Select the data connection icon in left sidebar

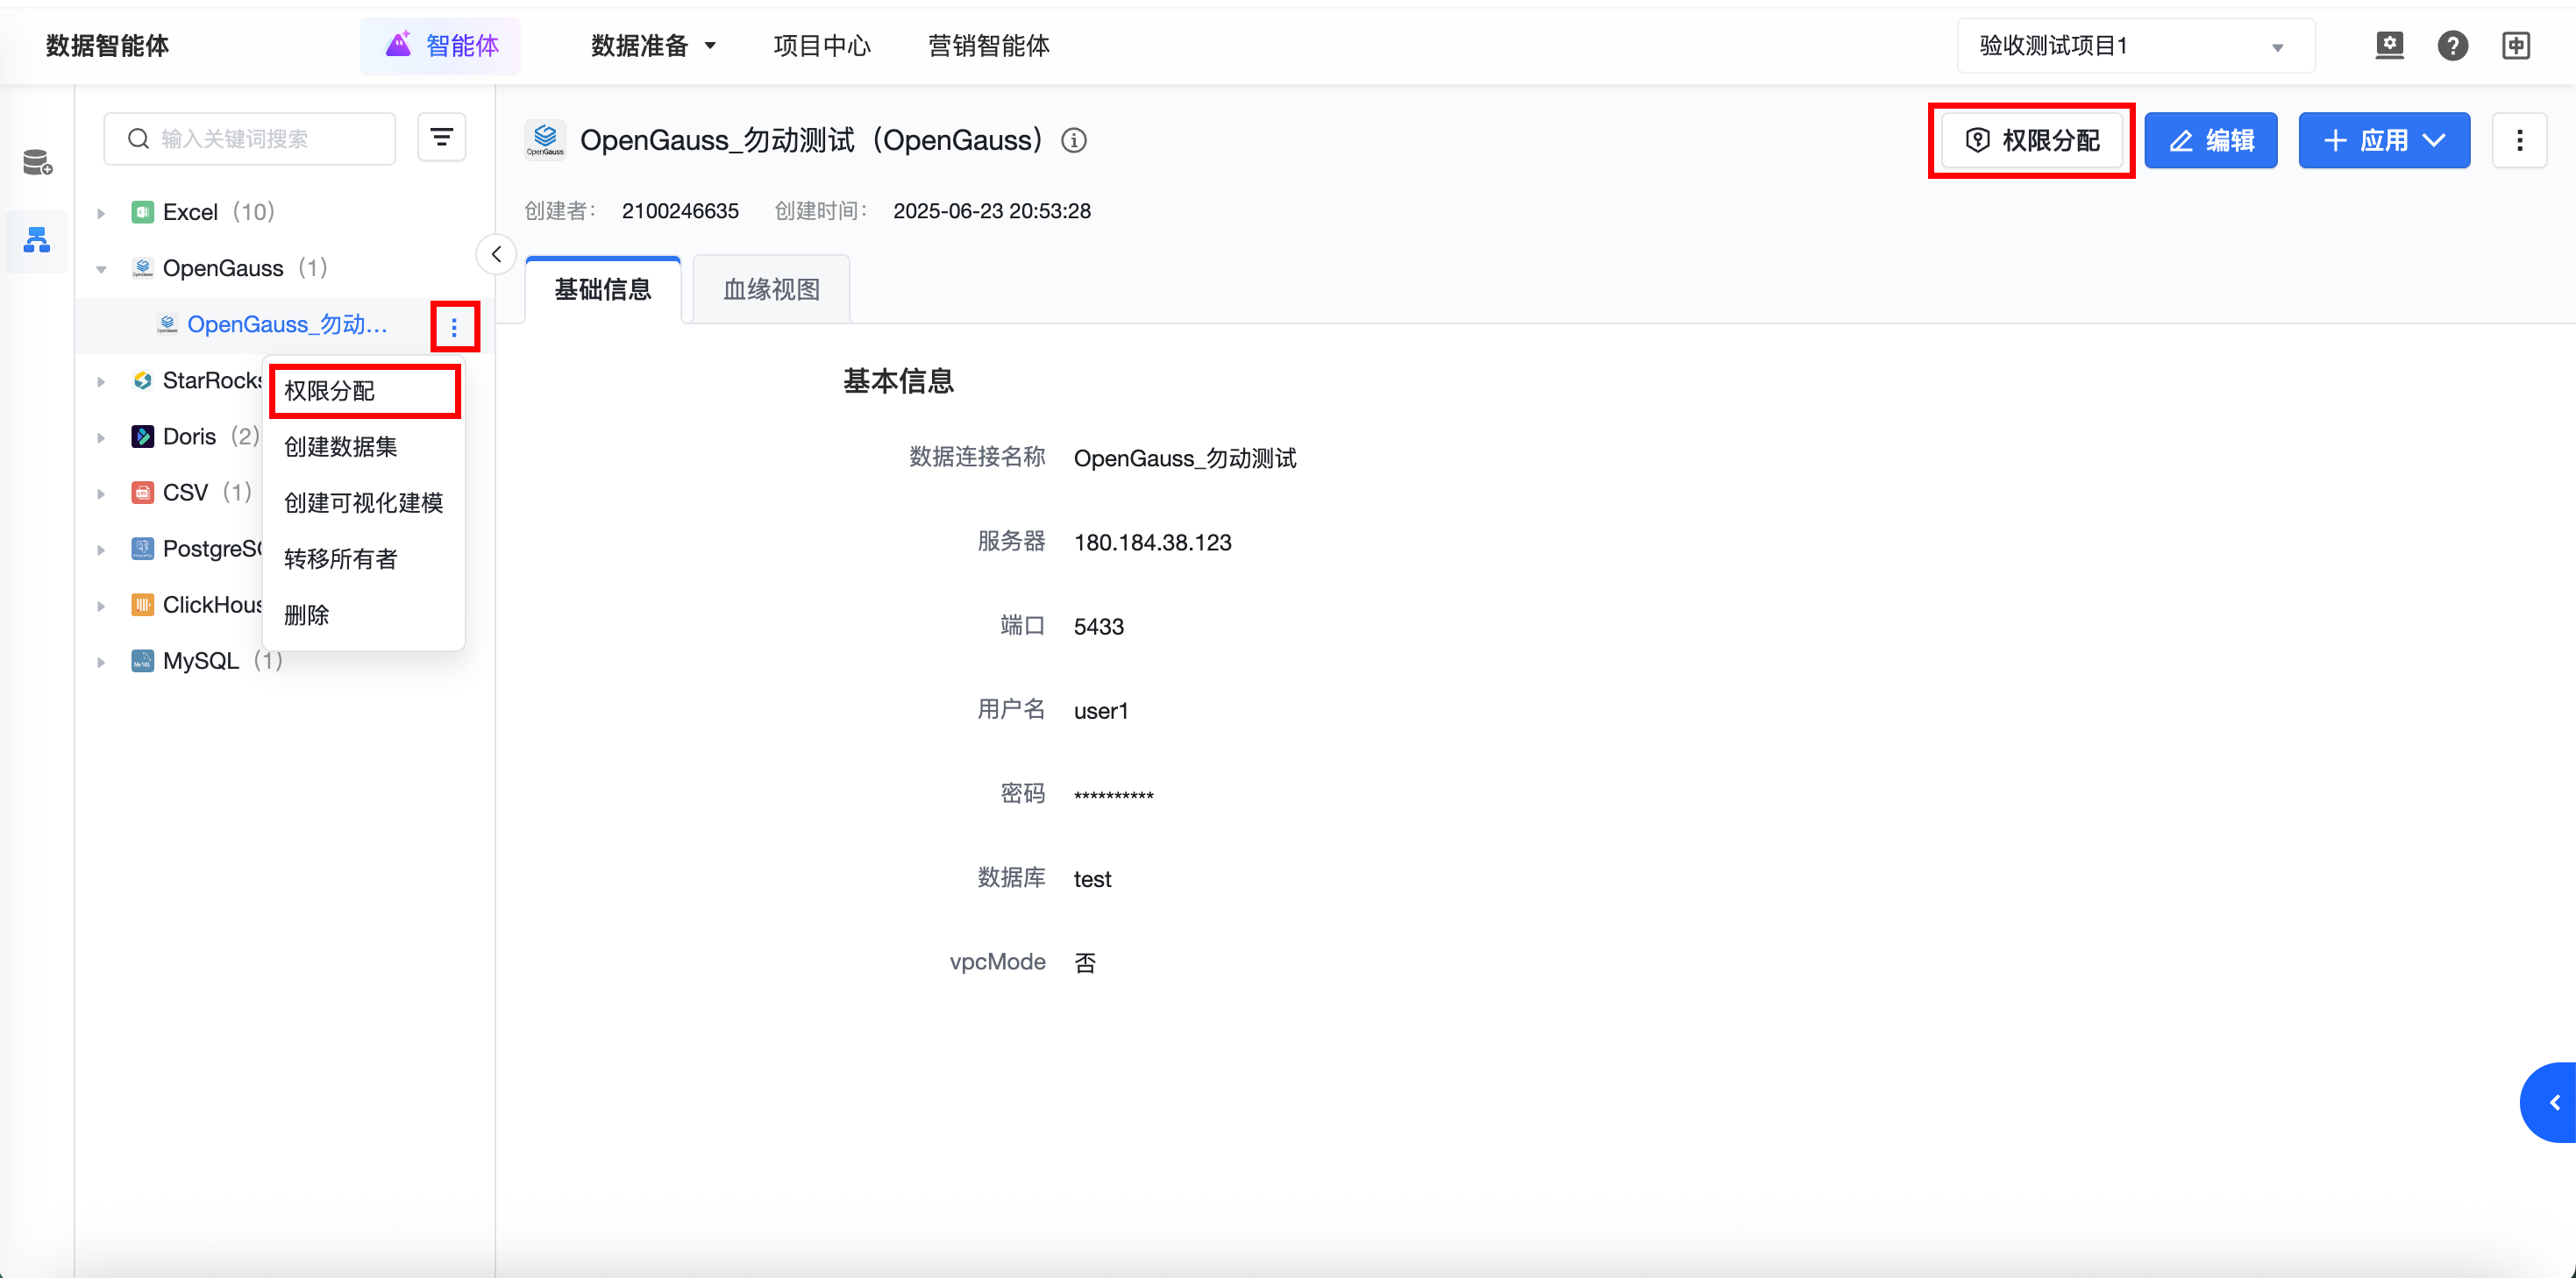pos(37,240)
